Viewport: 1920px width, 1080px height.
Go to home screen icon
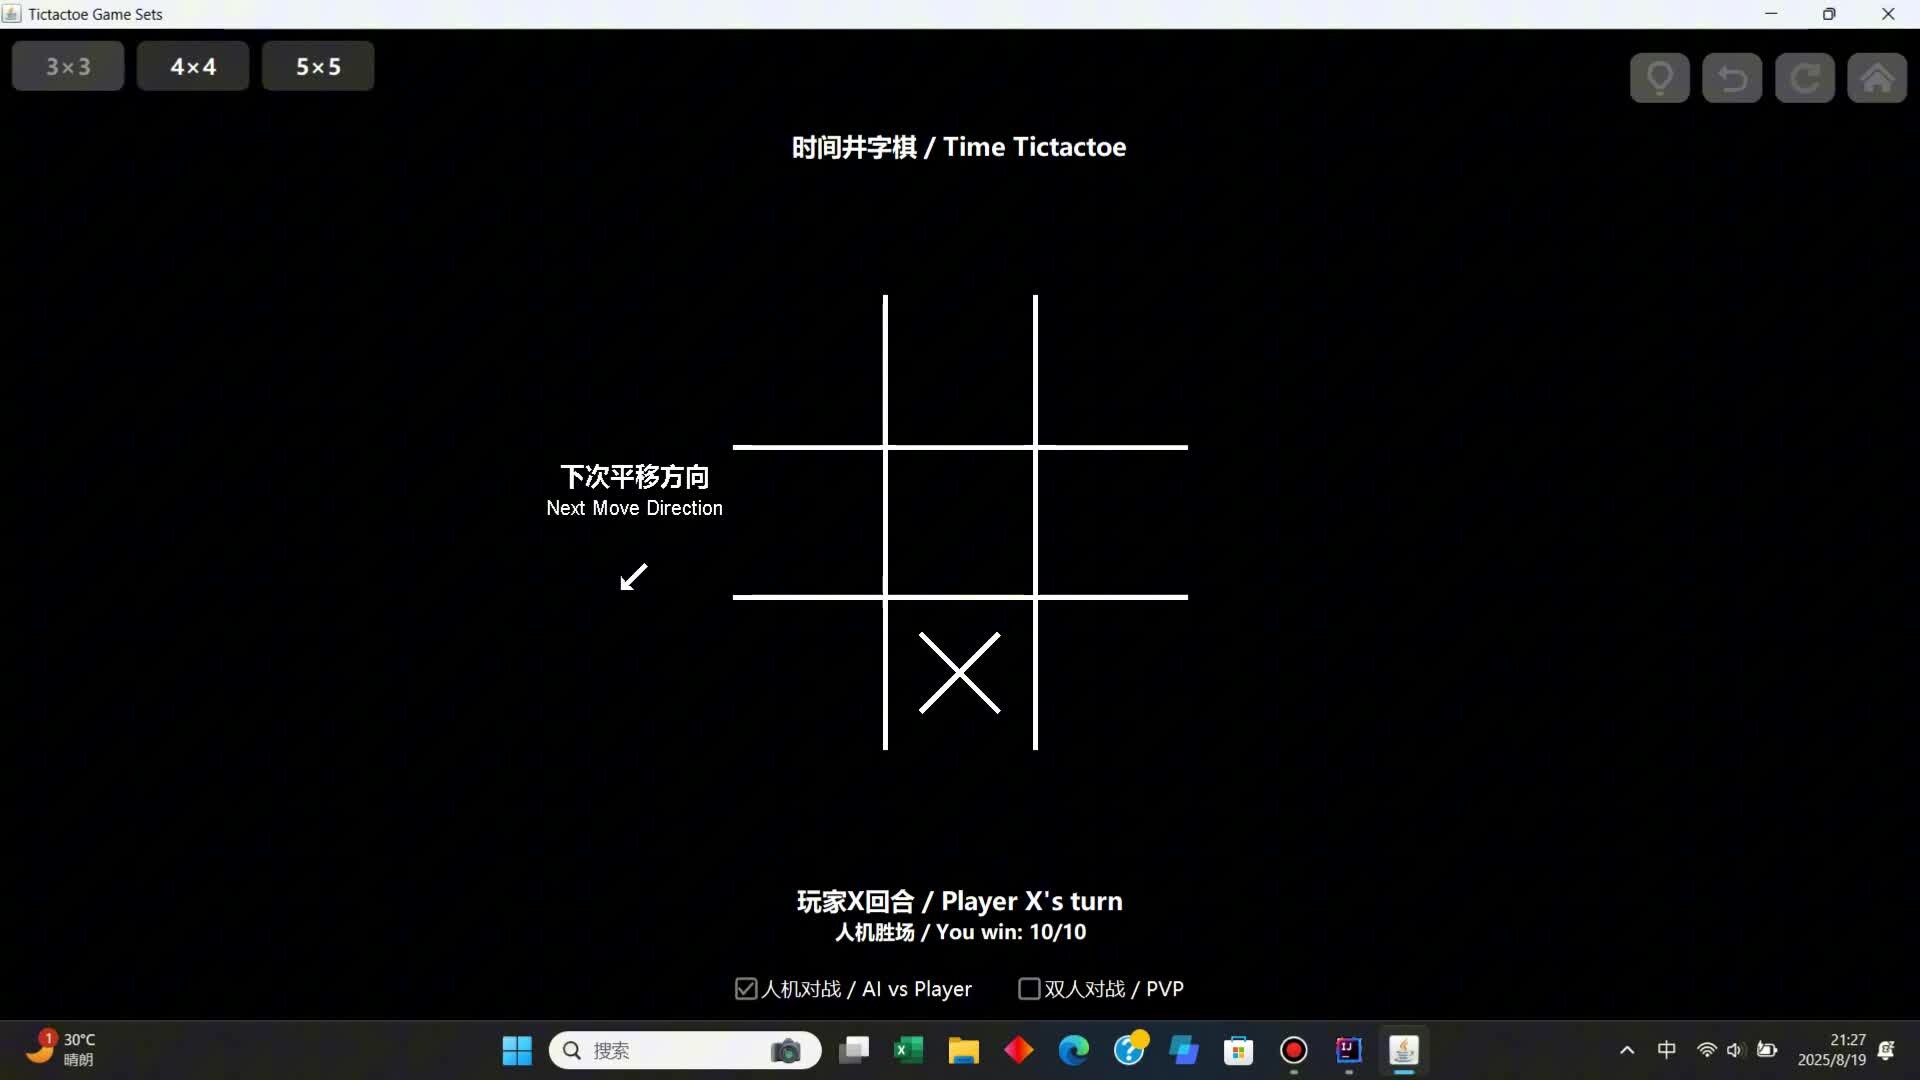pos(1877,78)
